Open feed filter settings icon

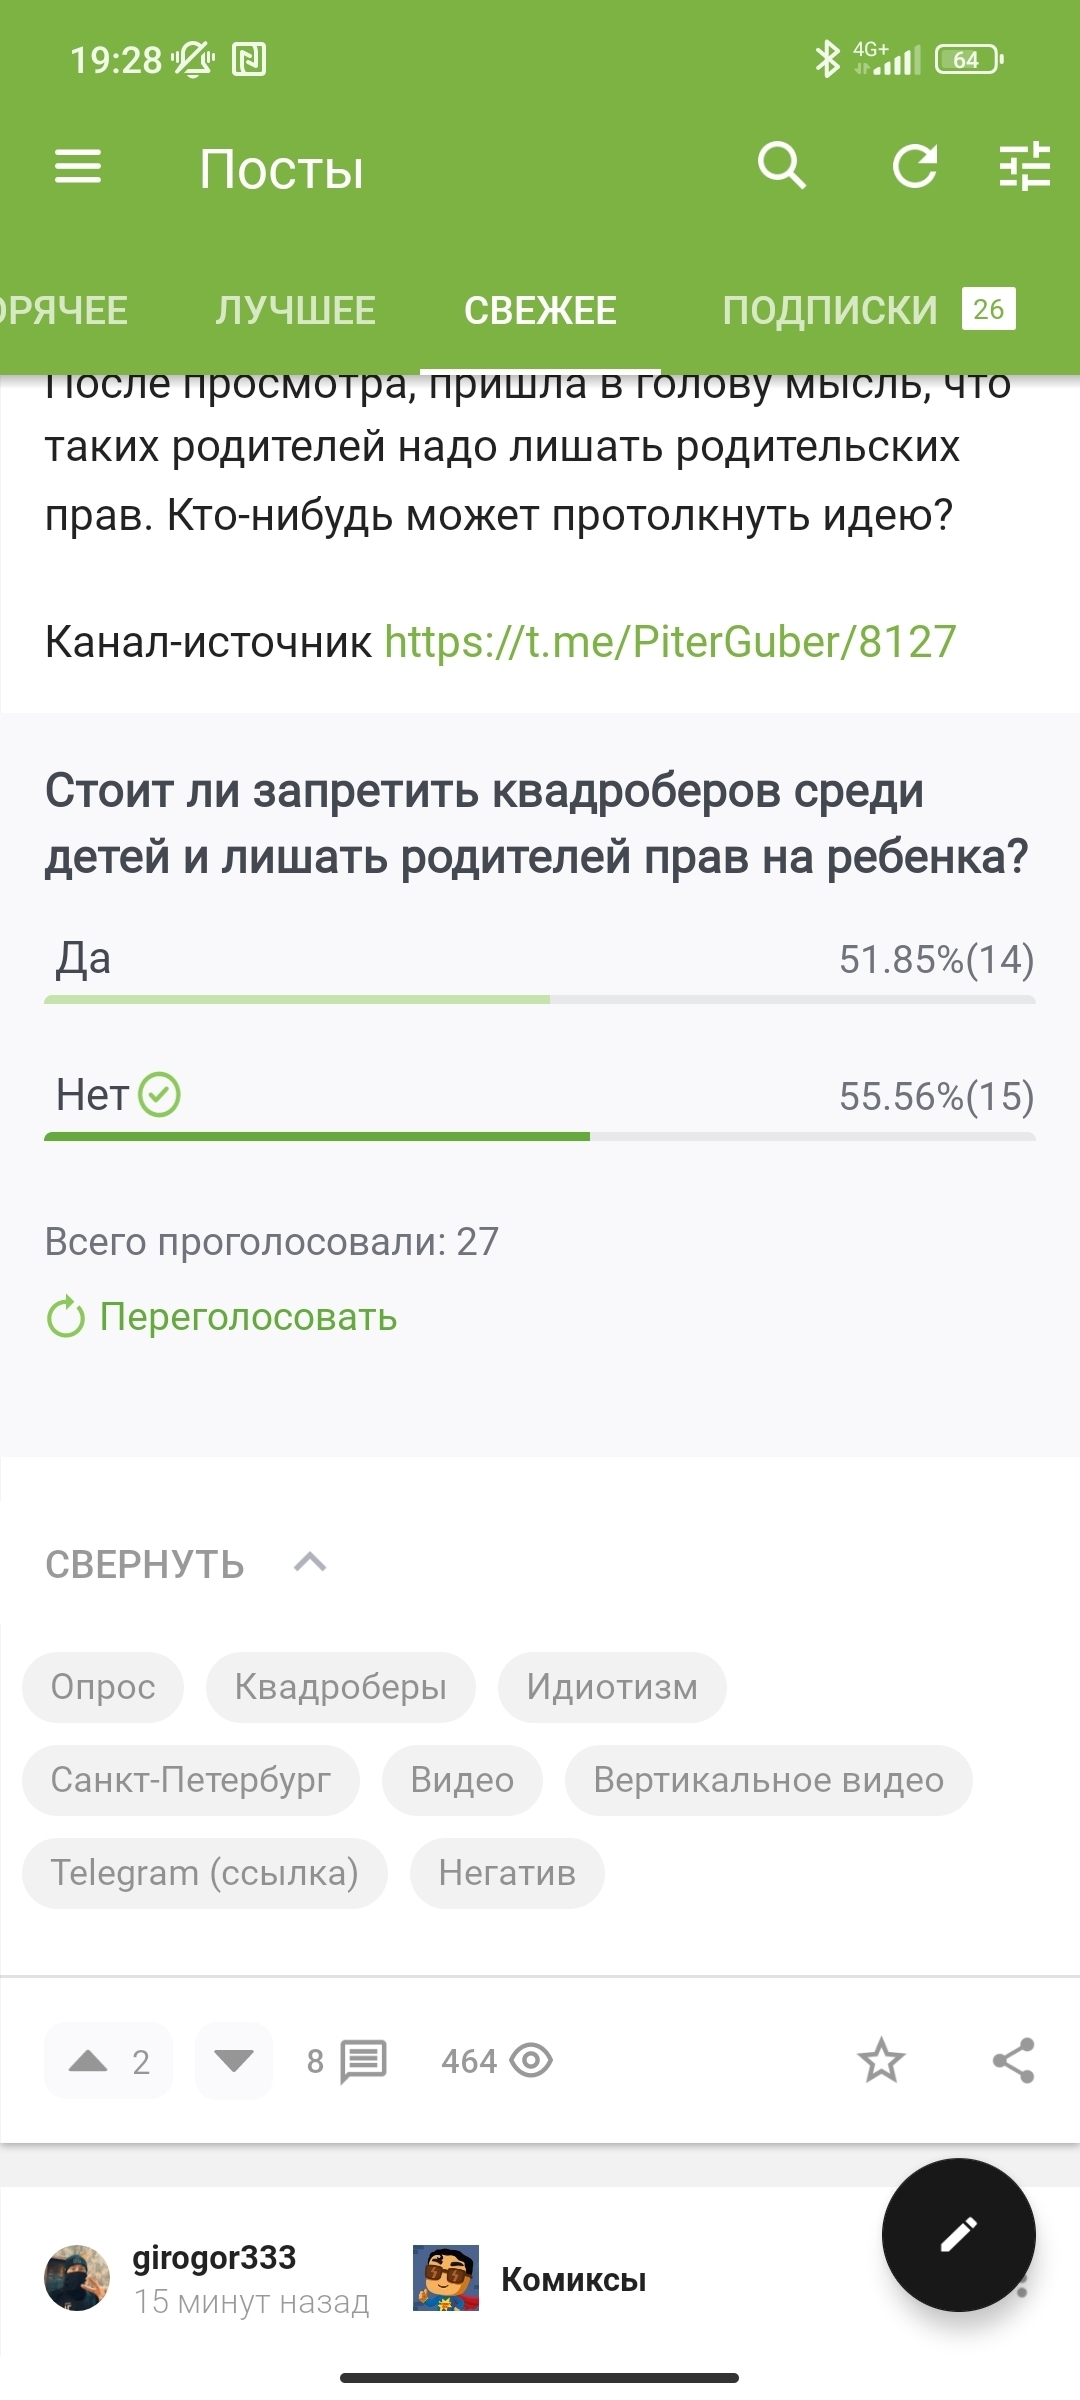tap(1024, 166)
